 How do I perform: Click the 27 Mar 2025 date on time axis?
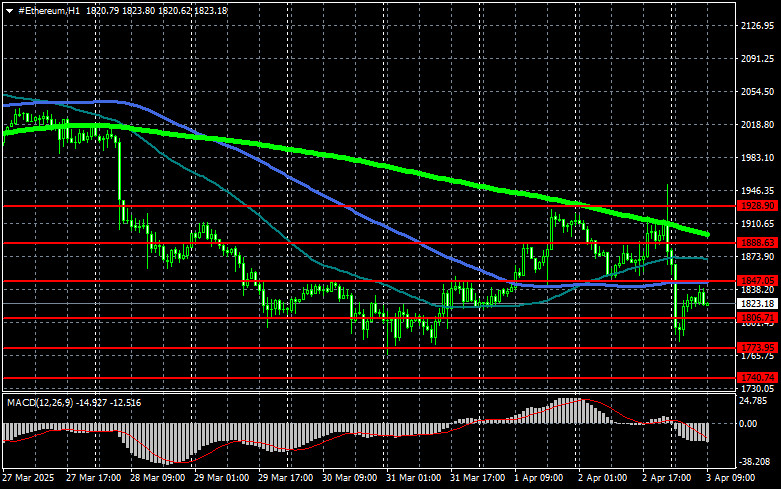(30, 480)
